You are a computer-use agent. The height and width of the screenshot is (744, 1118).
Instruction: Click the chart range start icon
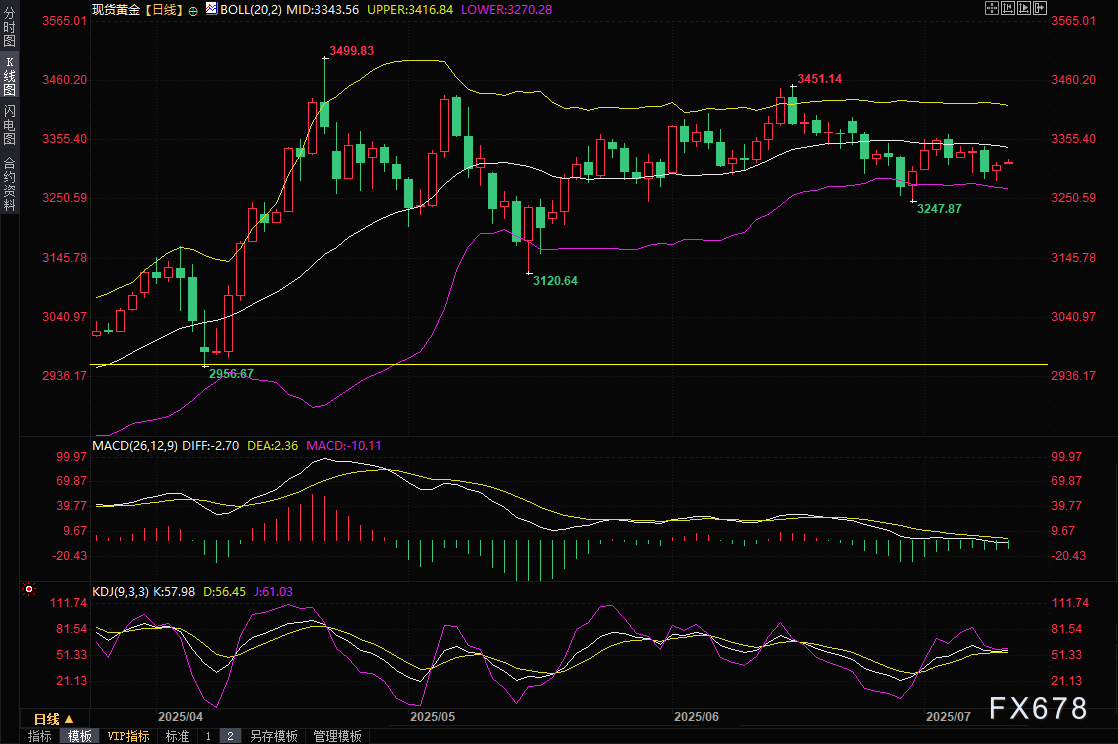1007,8
